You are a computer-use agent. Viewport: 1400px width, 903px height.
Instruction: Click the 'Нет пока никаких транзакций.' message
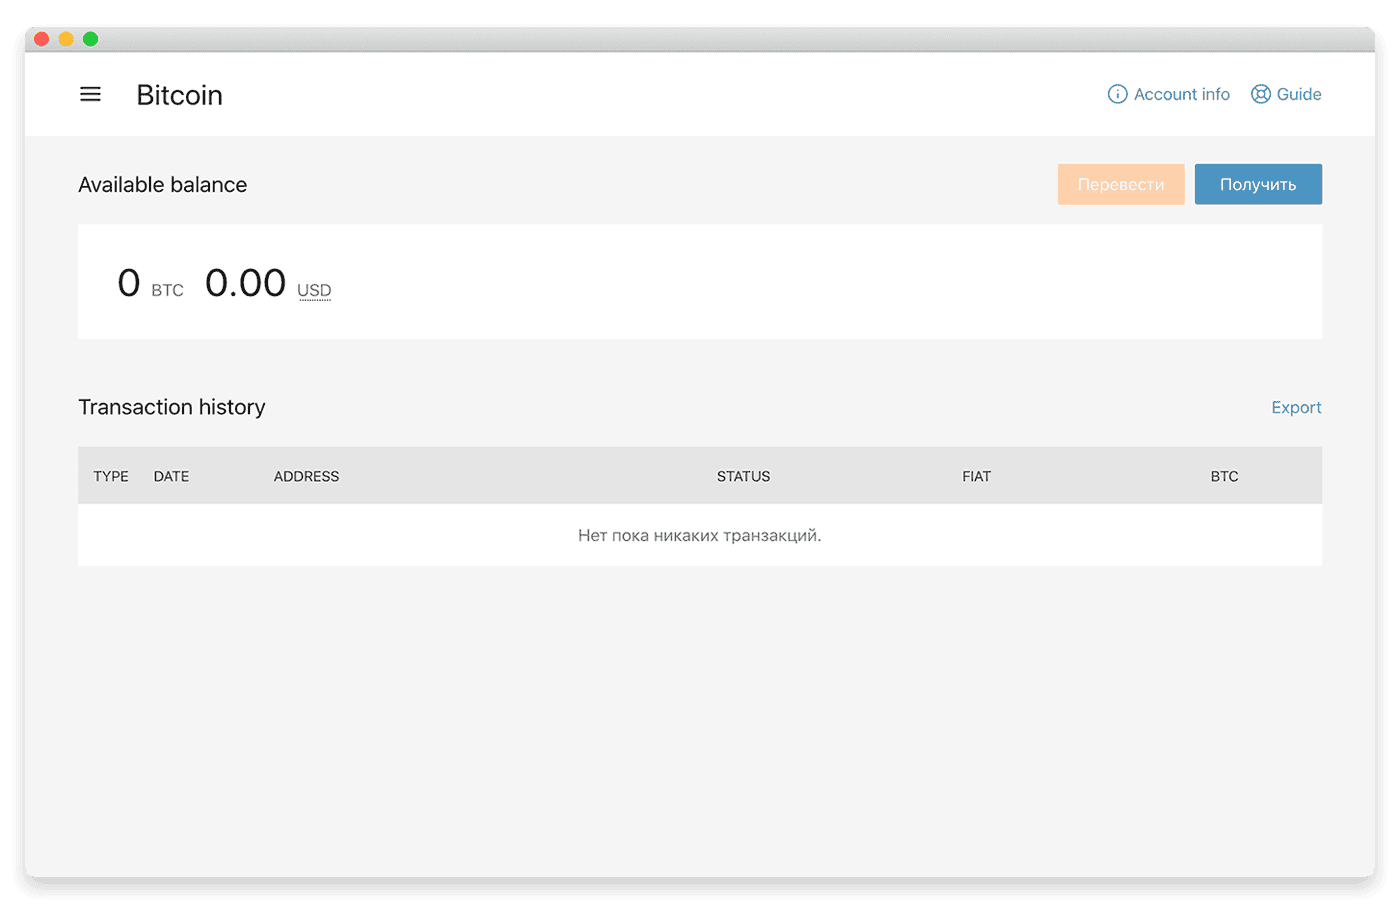(700, 535)
